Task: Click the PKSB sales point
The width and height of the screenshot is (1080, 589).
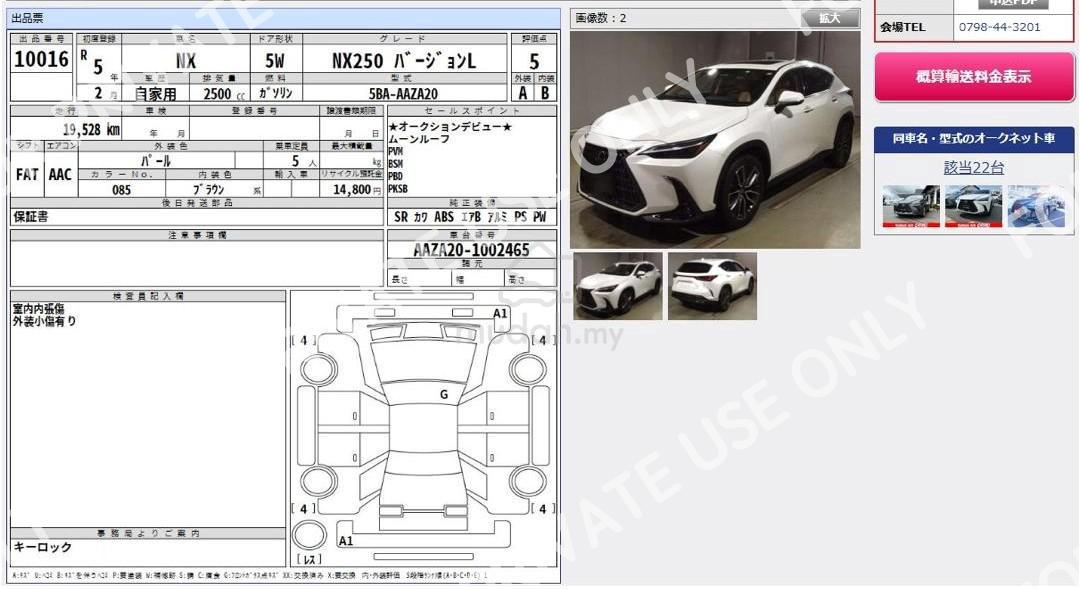Action: coord(398,189)
